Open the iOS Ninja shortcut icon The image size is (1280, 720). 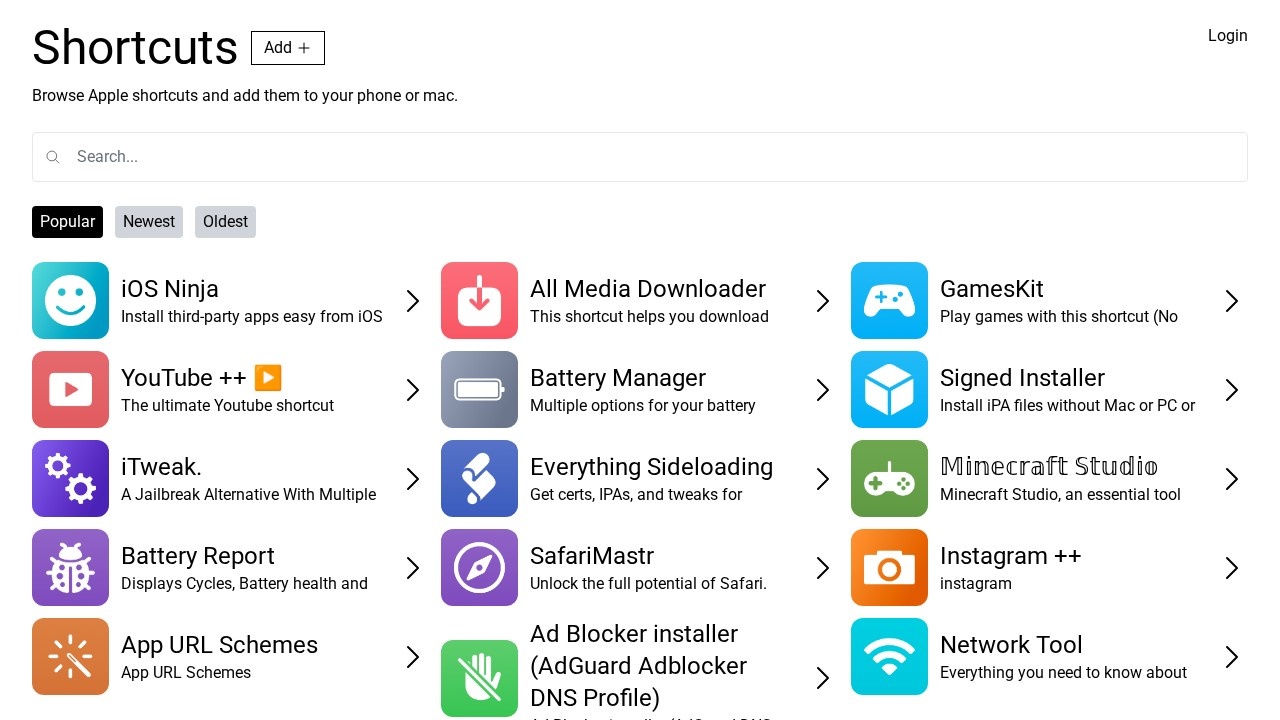pyautogui.click(x=70, y=300)
